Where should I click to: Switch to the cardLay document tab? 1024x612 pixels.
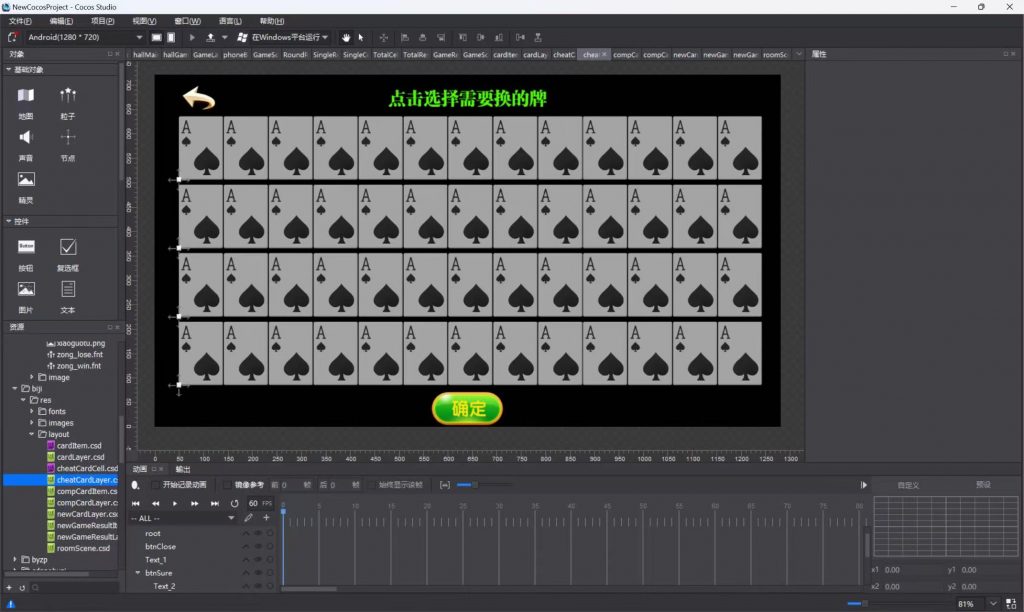click(x=535, y=55)
